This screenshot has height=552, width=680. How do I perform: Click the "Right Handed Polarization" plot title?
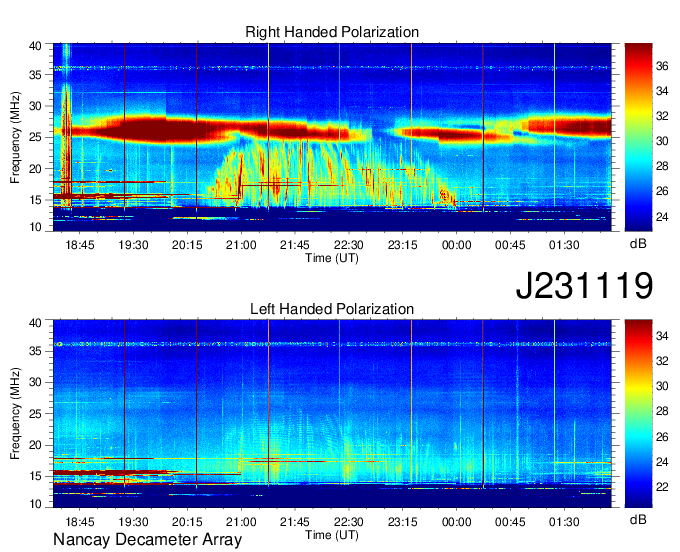pos(332,32)
